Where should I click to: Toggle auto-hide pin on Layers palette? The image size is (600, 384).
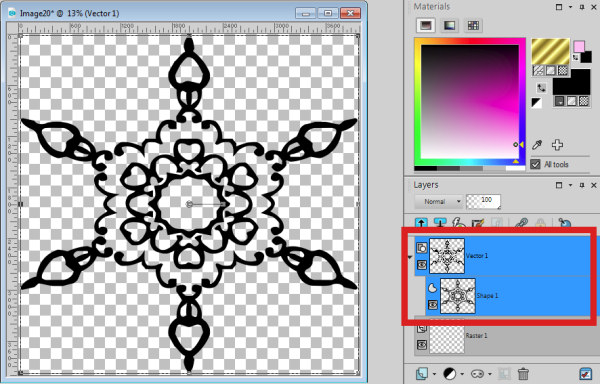point(582,185)
